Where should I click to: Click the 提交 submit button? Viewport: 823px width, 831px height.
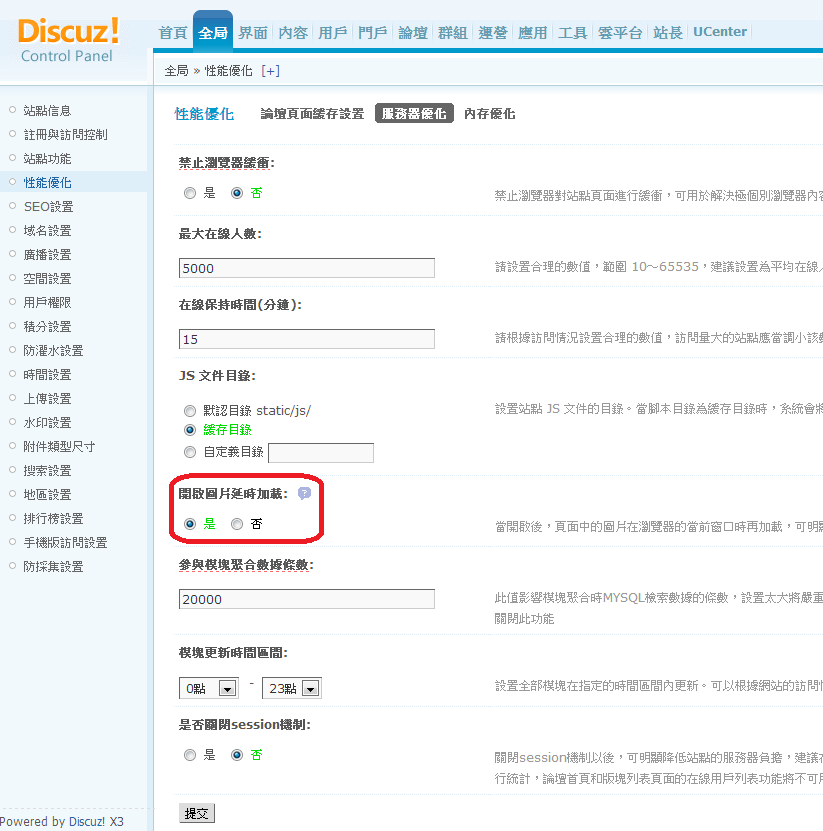click(196, 813)
